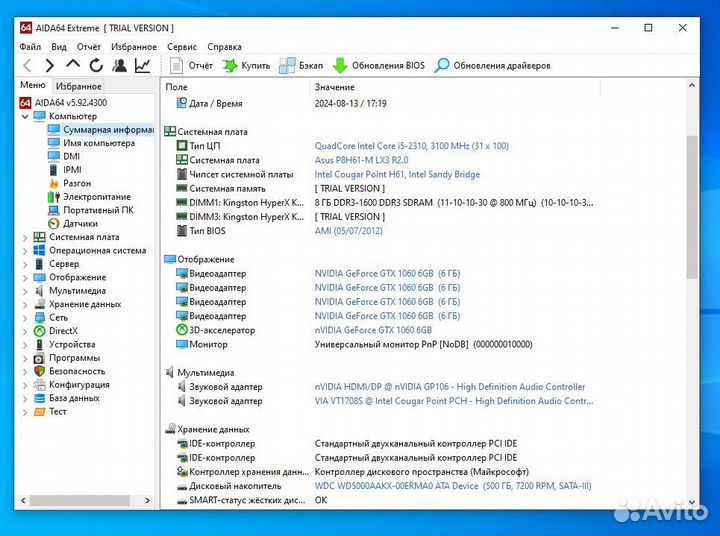Open the Вид menu

[x=59, y=47]
